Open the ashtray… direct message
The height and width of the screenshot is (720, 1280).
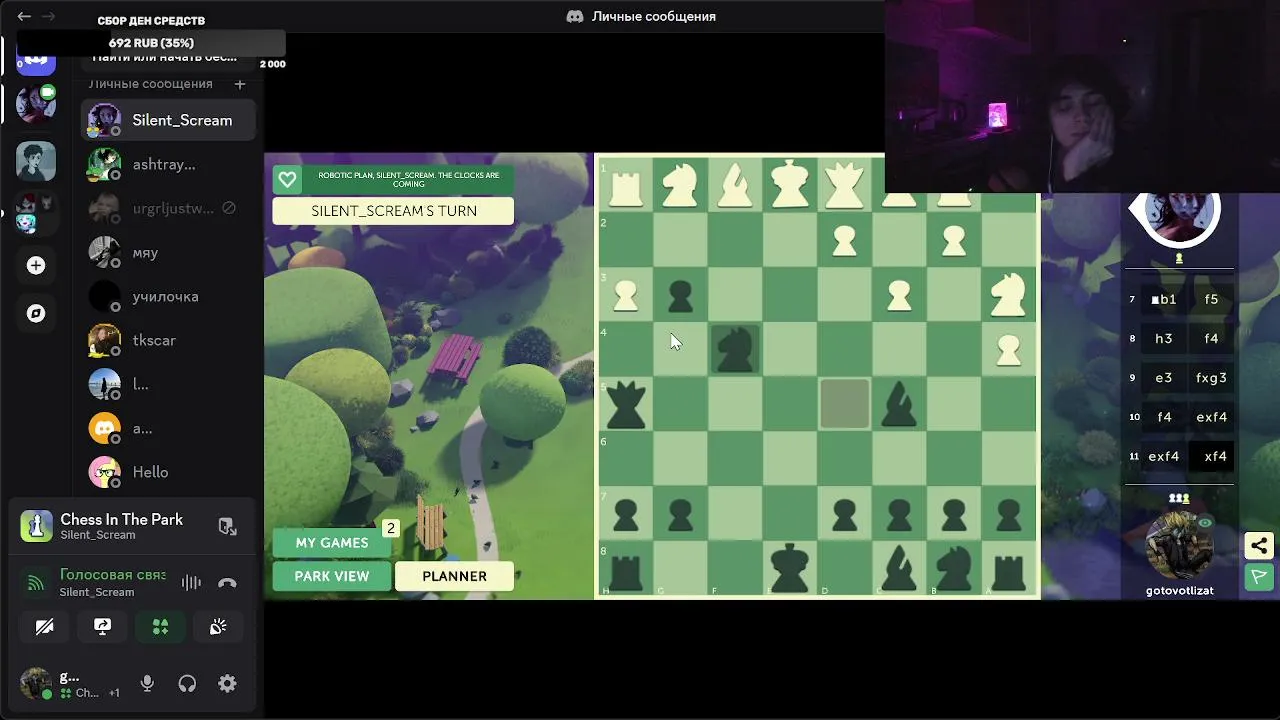168,164
